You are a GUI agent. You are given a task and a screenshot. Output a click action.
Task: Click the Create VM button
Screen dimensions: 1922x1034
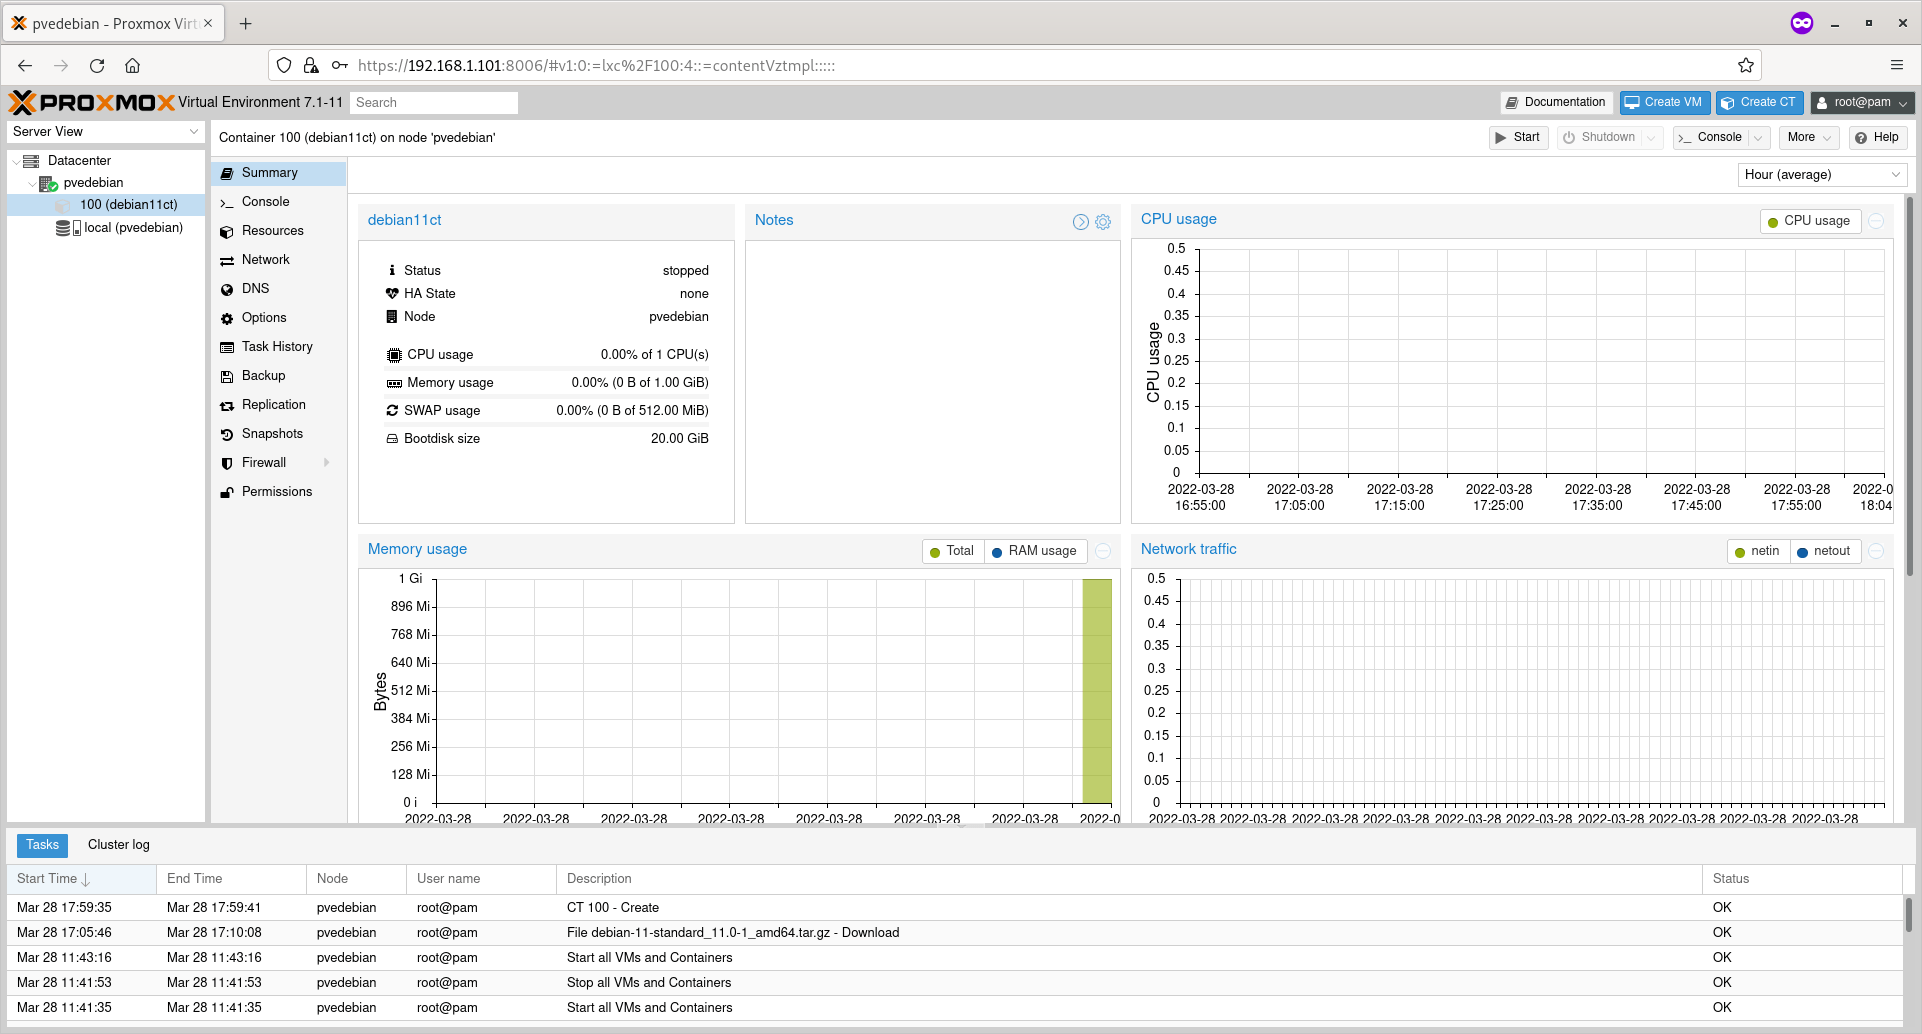click(1665, 102)
